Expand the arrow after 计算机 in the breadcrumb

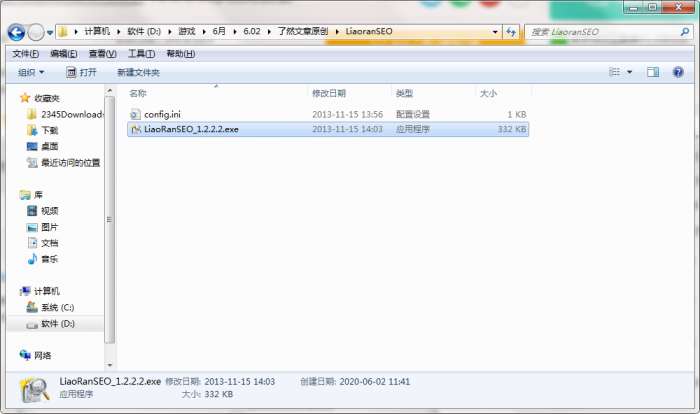tap(119, 32)
